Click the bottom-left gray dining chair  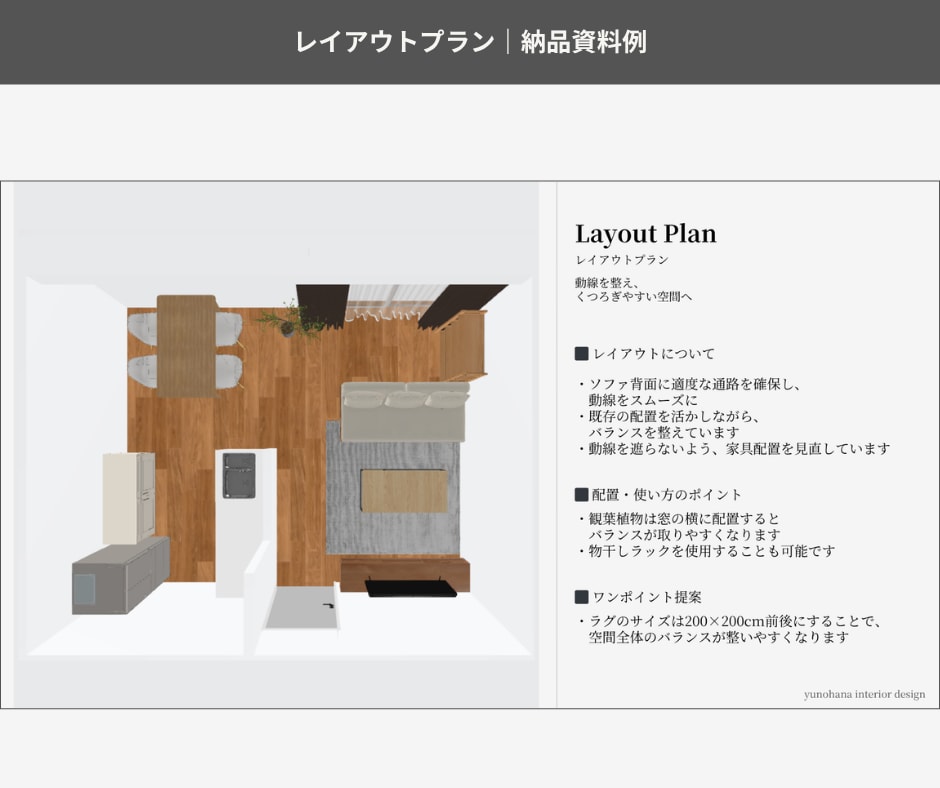(143, 371)
